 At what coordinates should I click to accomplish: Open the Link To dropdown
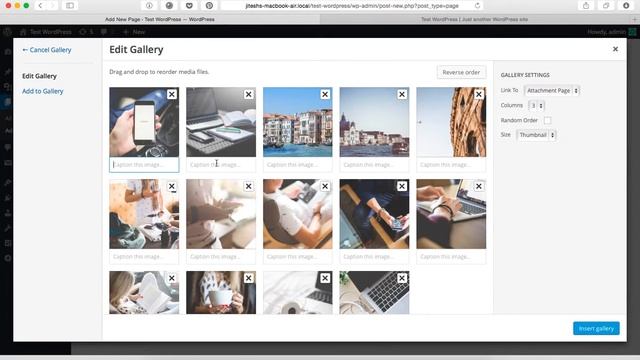[x=552, y=91]
